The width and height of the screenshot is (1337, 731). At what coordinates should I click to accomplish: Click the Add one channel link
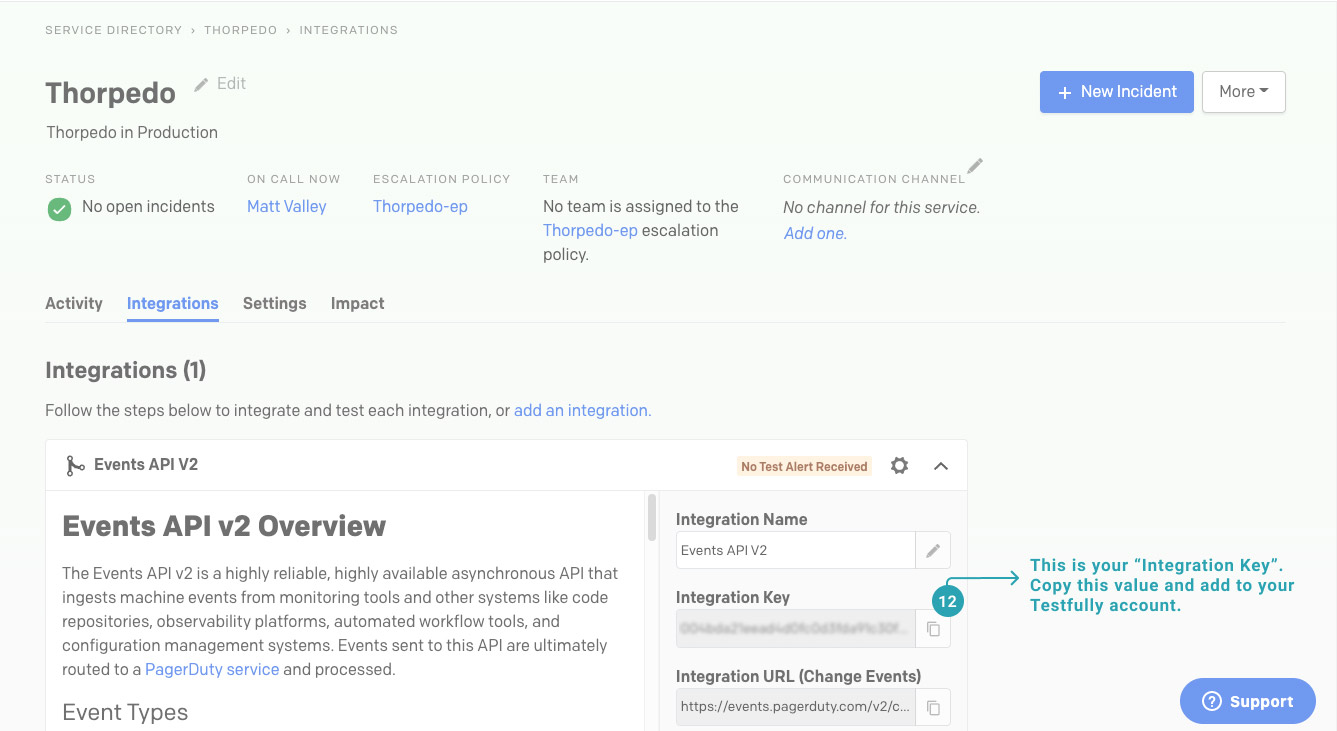tap(815, 233)
